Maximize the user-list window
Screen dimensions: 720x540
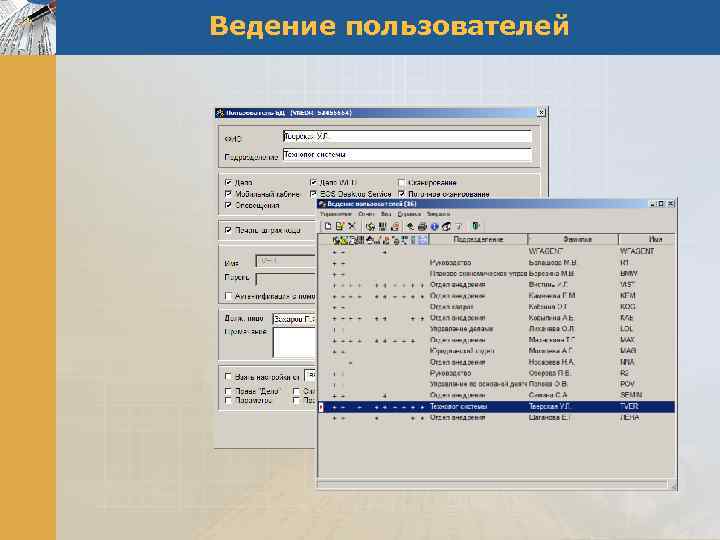pyautogui.click(x=661, y=204)
